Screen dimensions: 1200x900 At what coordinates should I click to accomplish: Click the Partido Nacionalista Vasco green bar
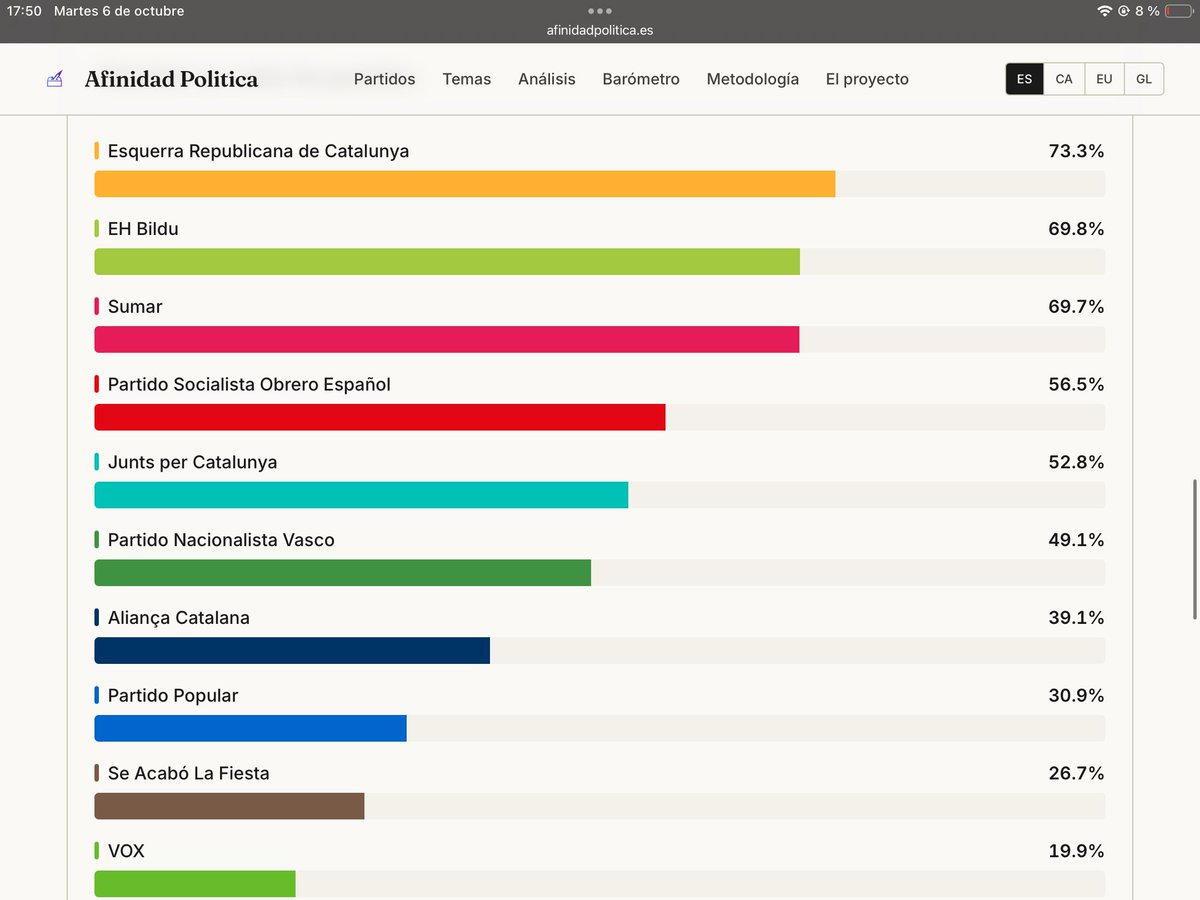[x=343, y=573]
